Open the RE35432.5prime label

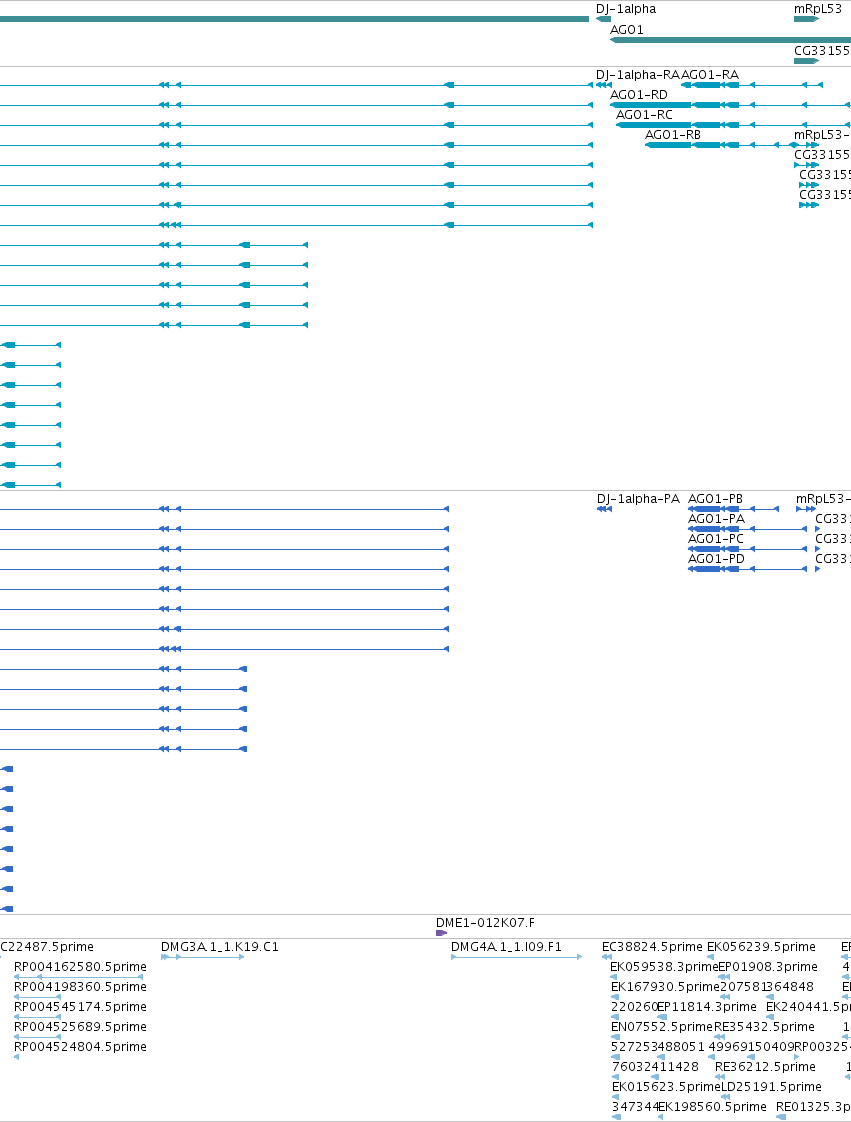764,1028
